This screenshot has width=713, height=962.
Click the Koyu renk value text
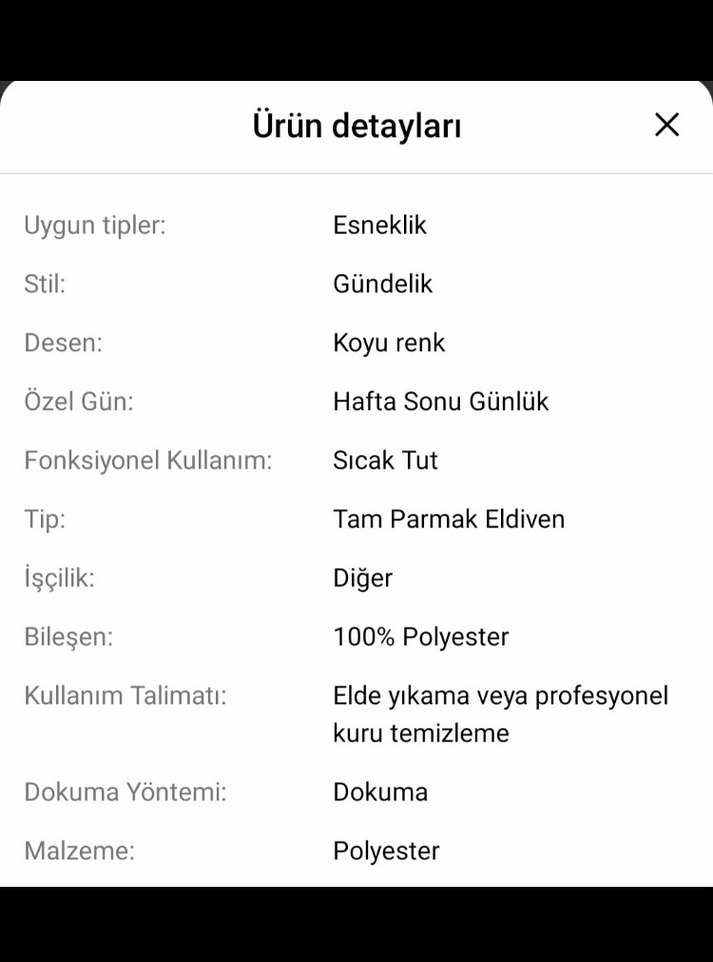pos(389,343)
